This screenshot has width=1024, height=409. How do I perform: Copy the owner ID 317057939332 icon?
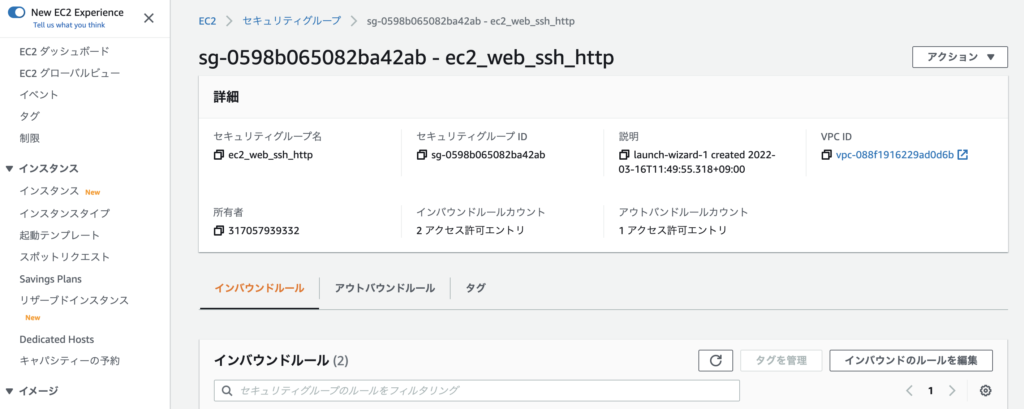point(218,231)
